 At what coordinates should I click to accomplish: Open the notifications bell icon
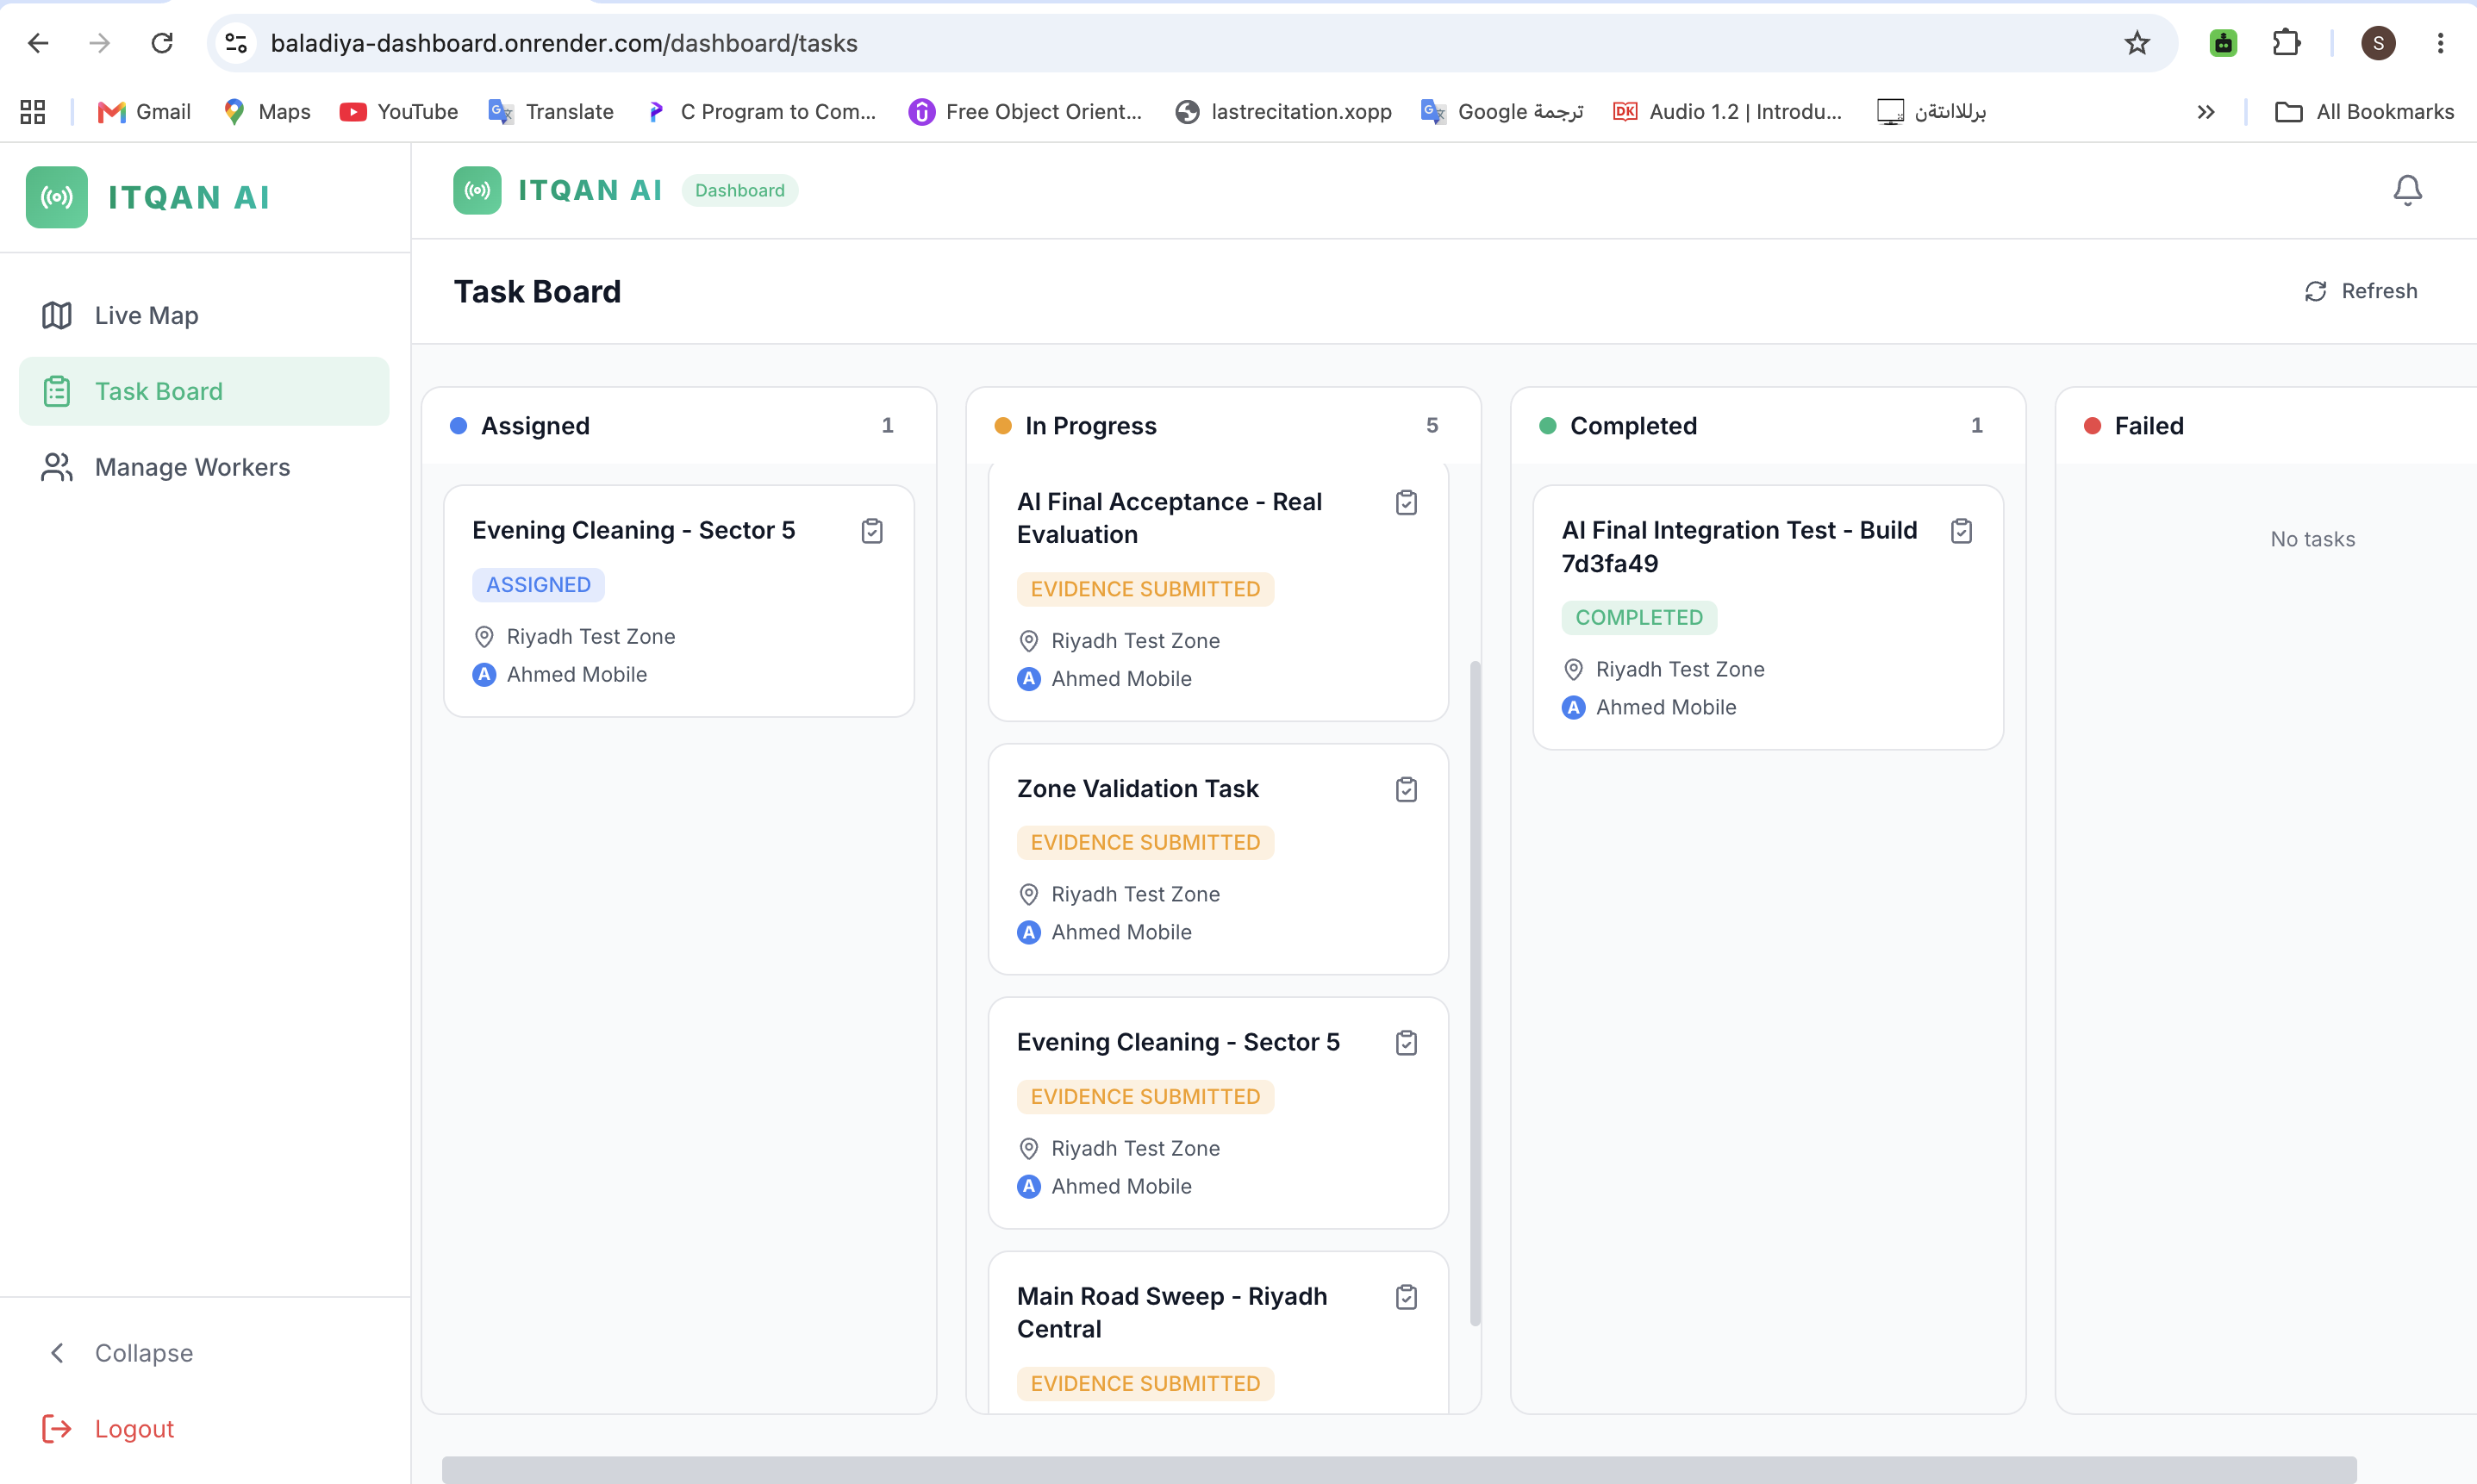coord(2406,190)
